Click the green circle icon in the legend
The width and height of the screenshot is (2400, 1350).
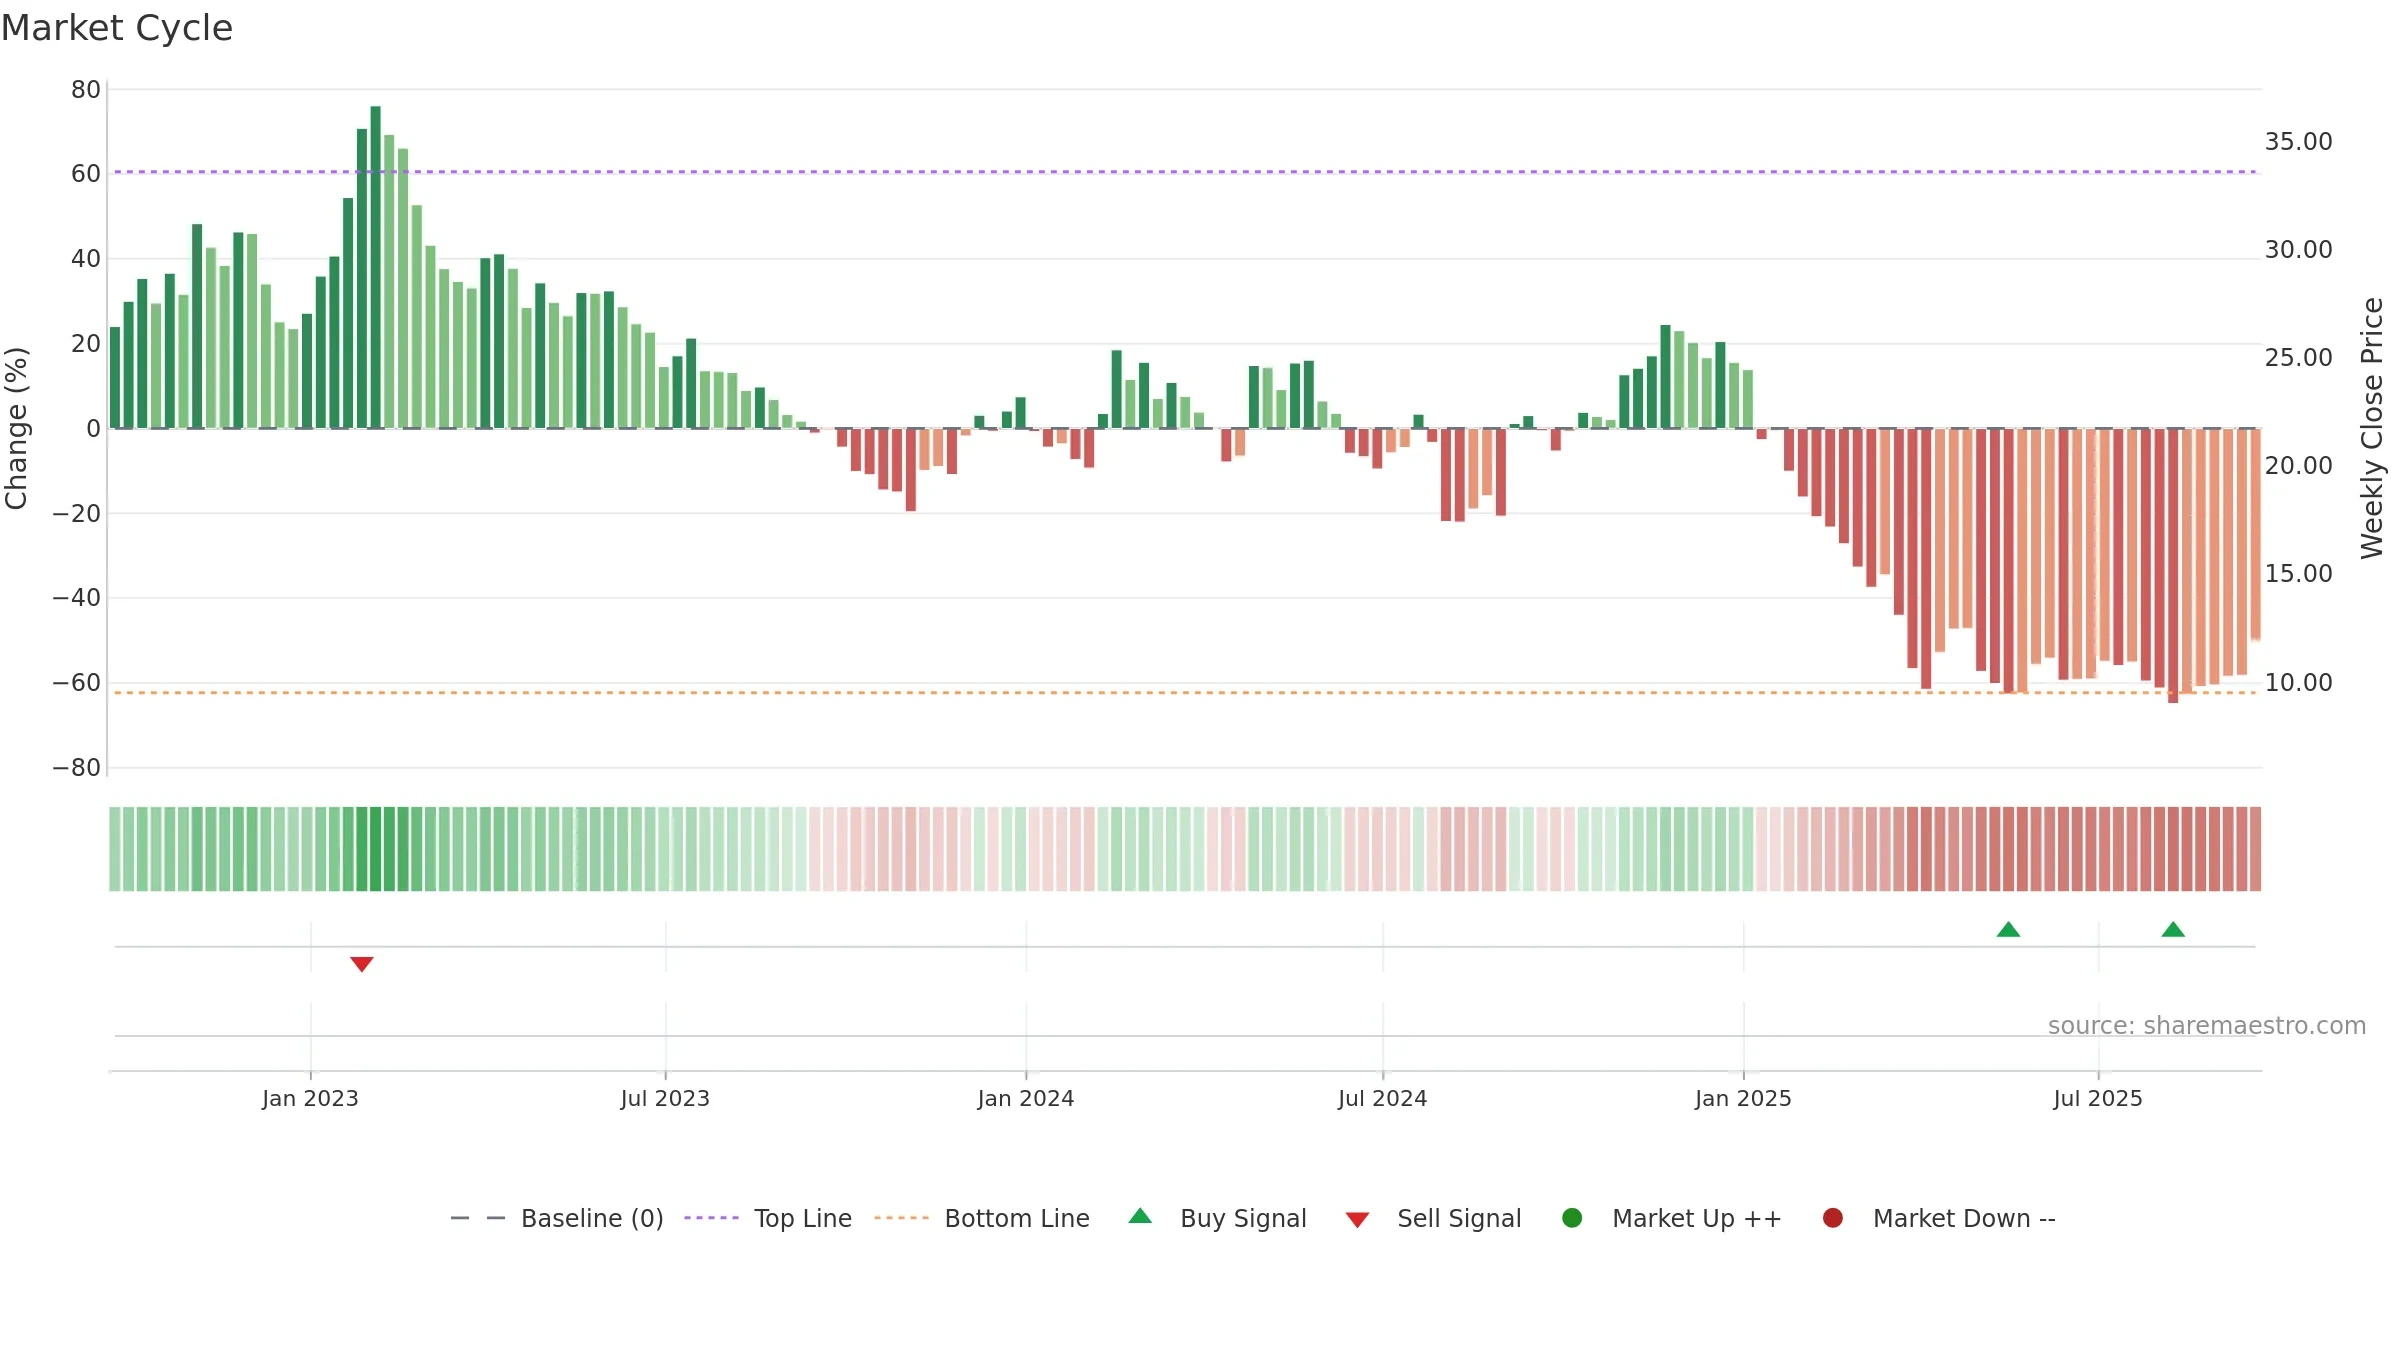[x=1572, y=1218]
